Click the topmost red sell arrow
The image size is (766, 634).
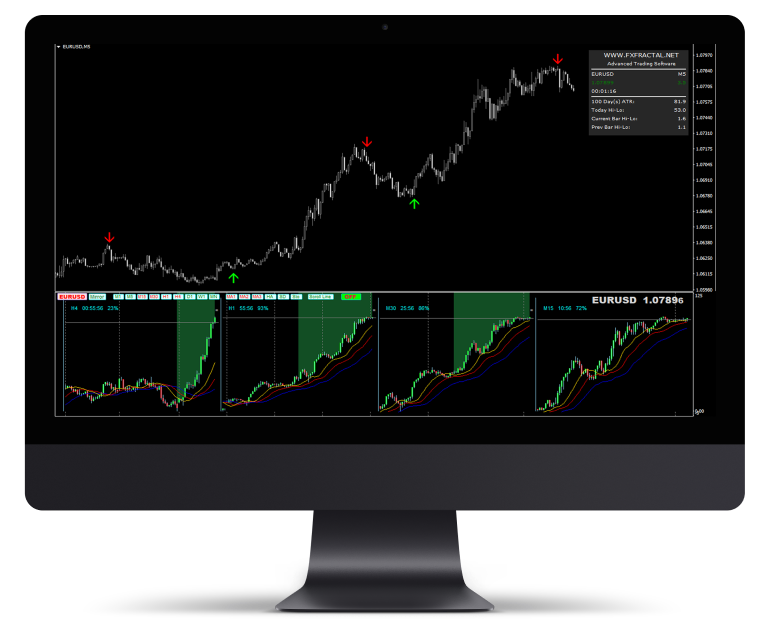558,59
